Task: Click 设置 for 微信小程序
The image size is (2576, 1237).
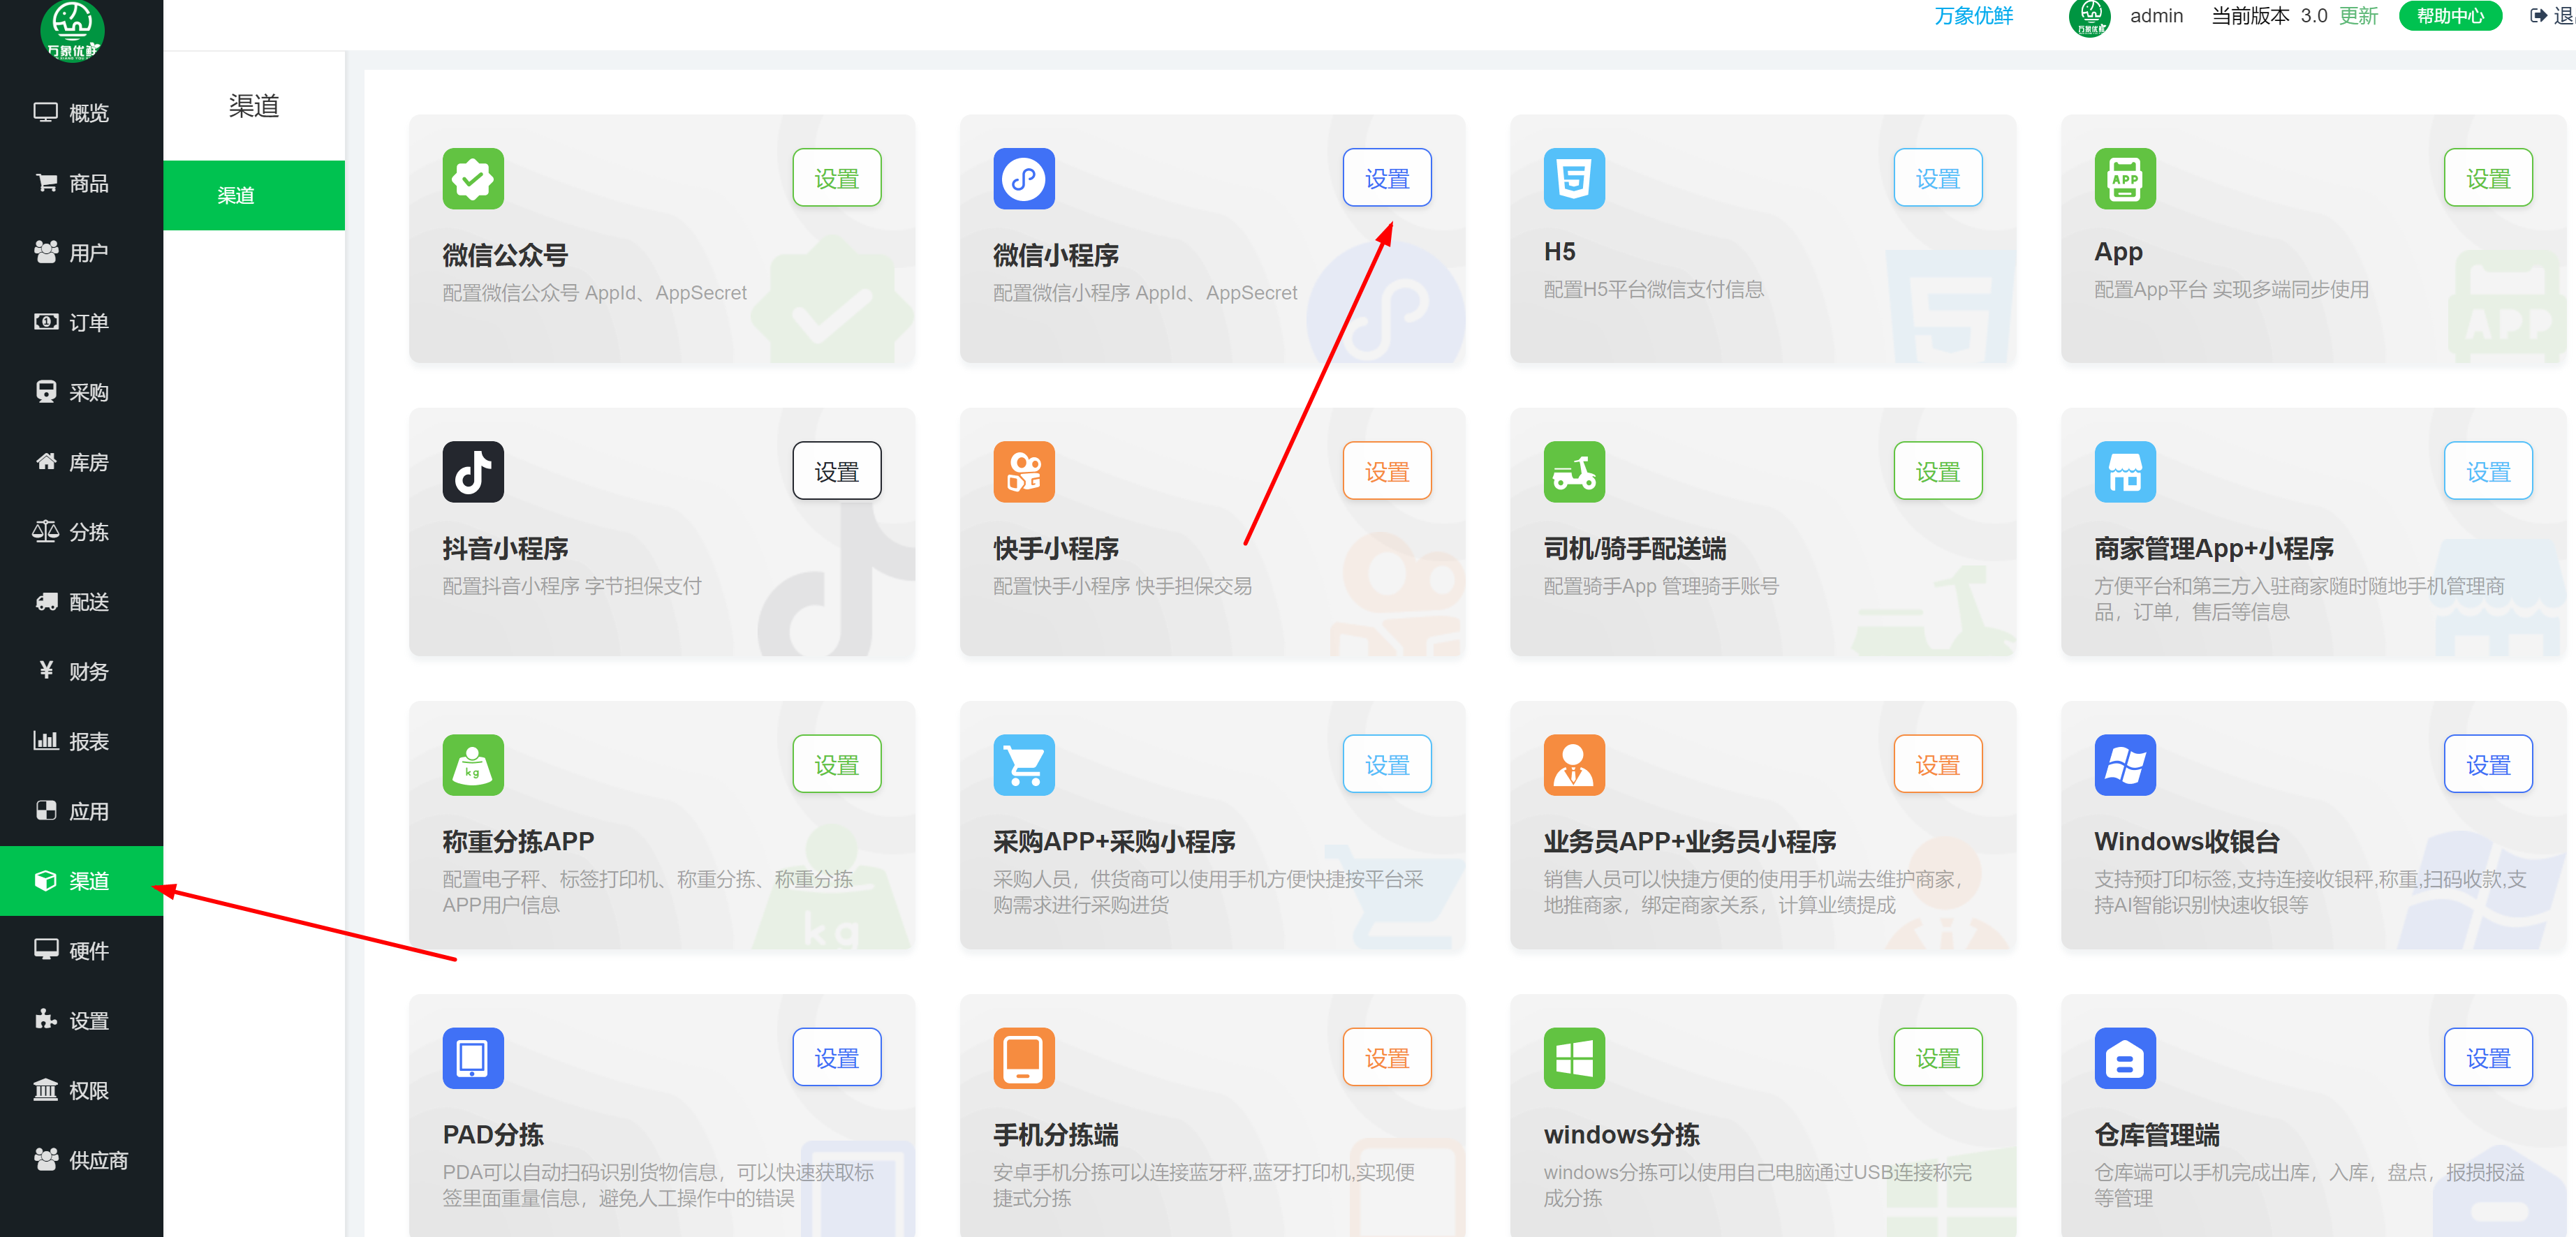Action: [1387, 178]
